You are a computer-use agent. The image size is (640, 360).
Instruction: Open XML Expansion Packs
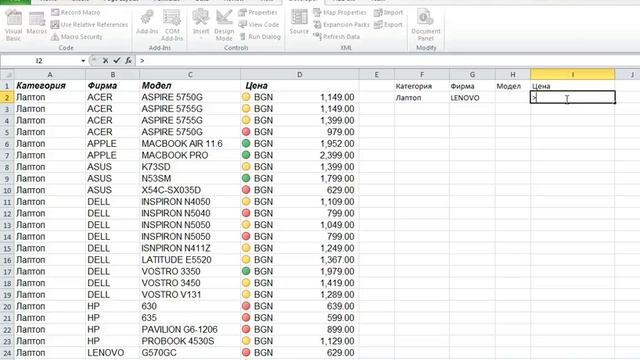(341, 25)
